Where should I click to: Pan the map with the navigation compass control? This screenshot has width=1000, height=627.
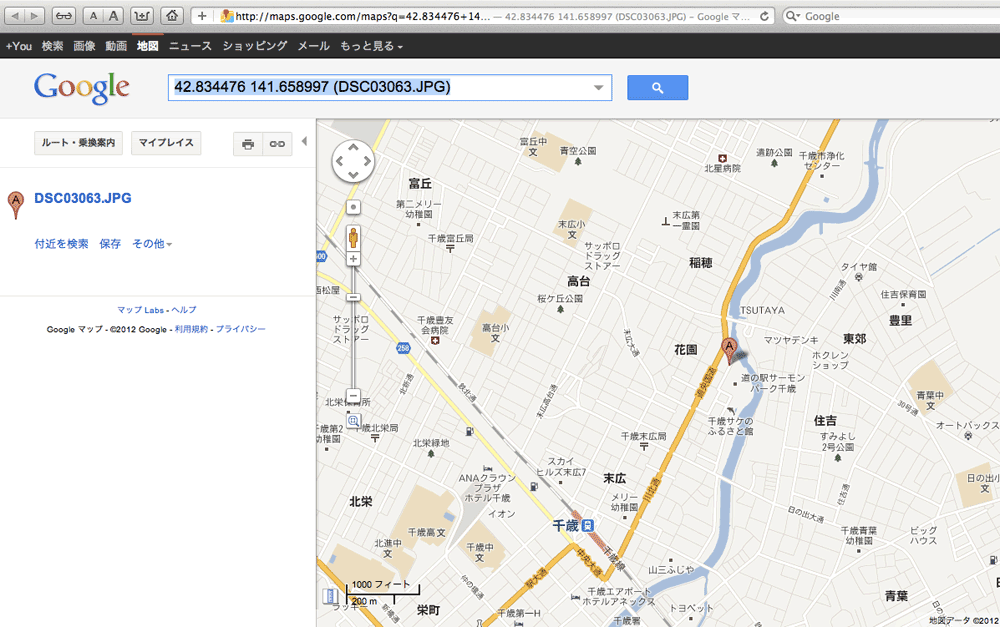point(353,161)
